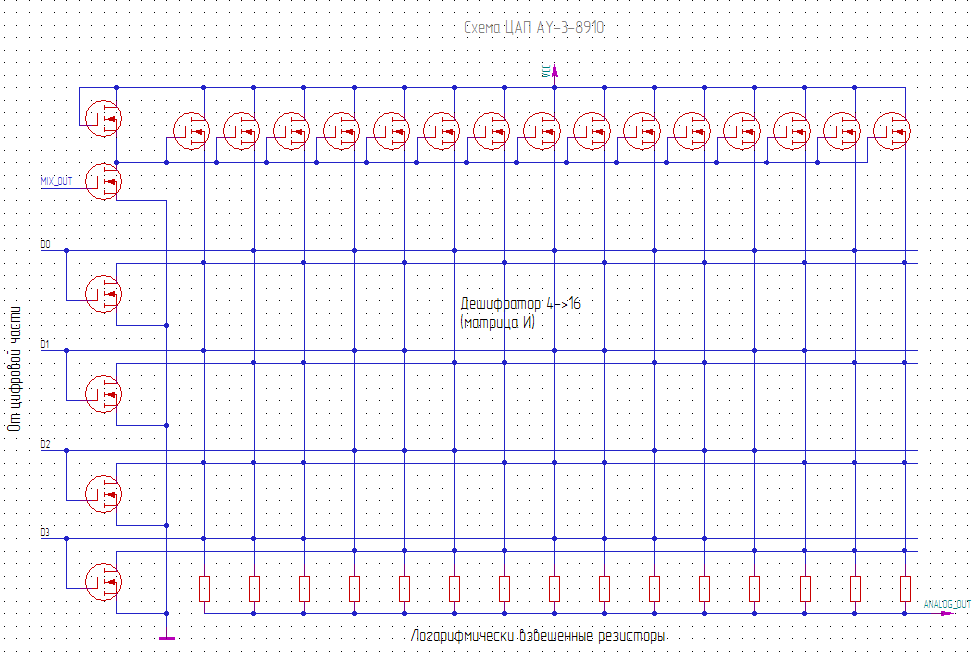Click the ANALOG_OUT output label
This screenshot has width=978, height=661.
945,604
